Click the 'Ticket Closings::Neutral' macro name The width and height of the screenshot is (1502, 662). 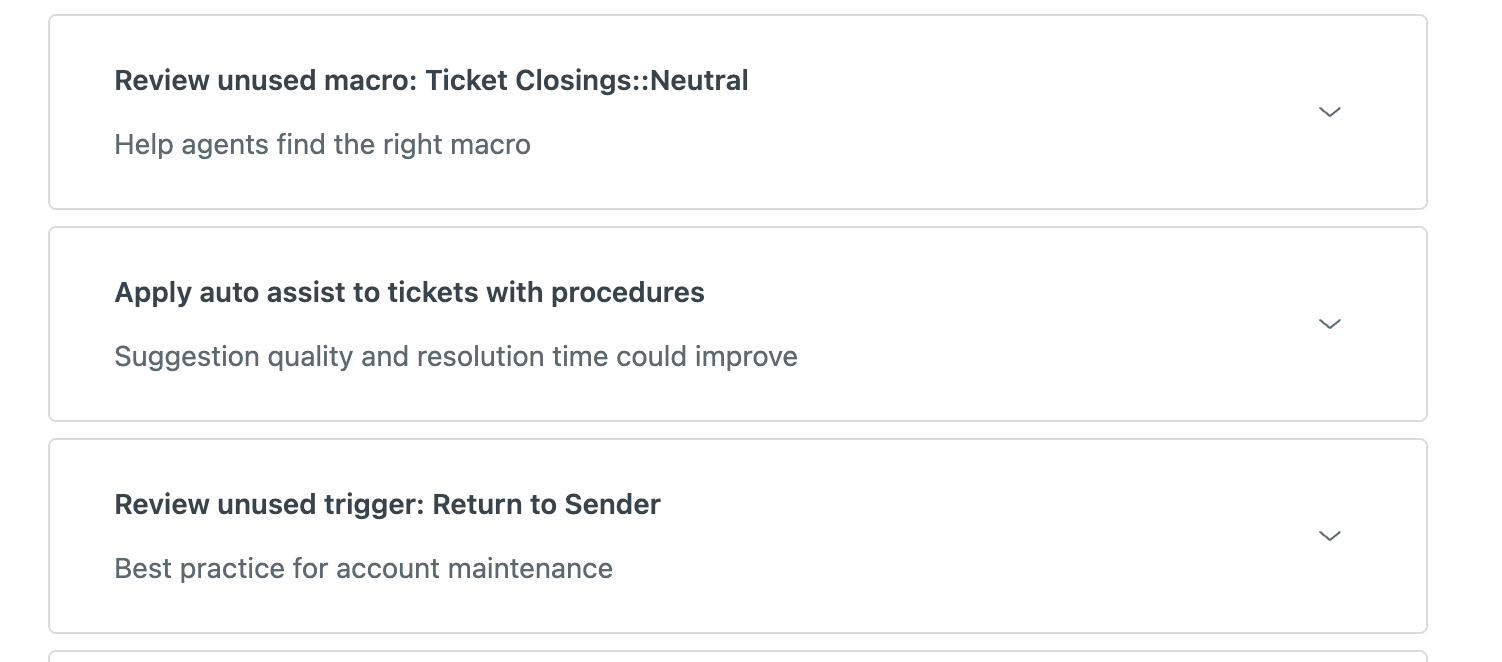[x=587, y=81]
